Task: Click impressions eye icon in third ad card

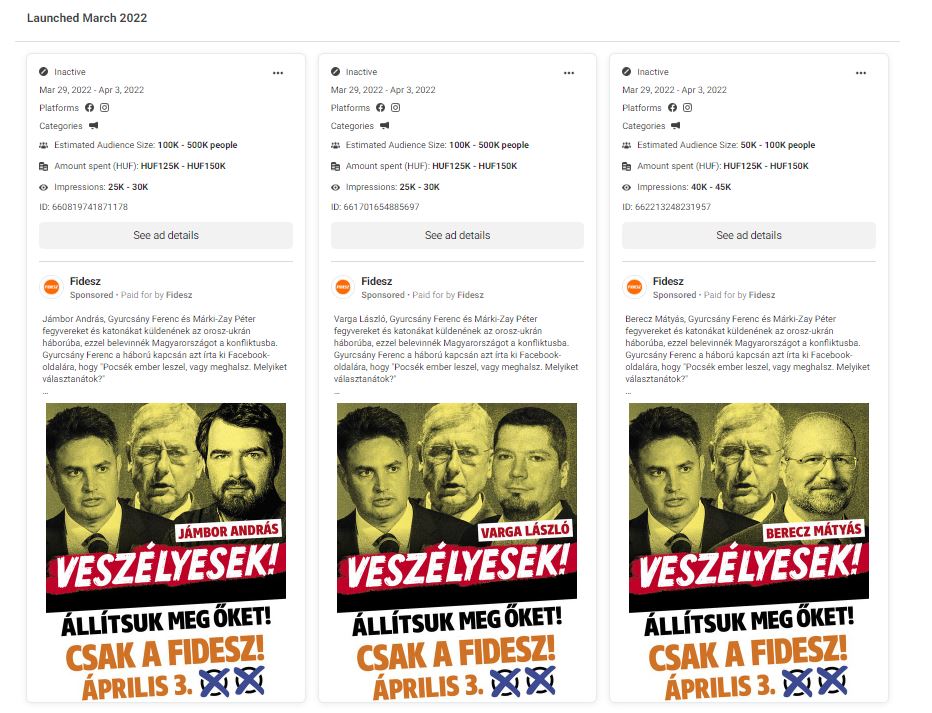Action: coord(626,187)
